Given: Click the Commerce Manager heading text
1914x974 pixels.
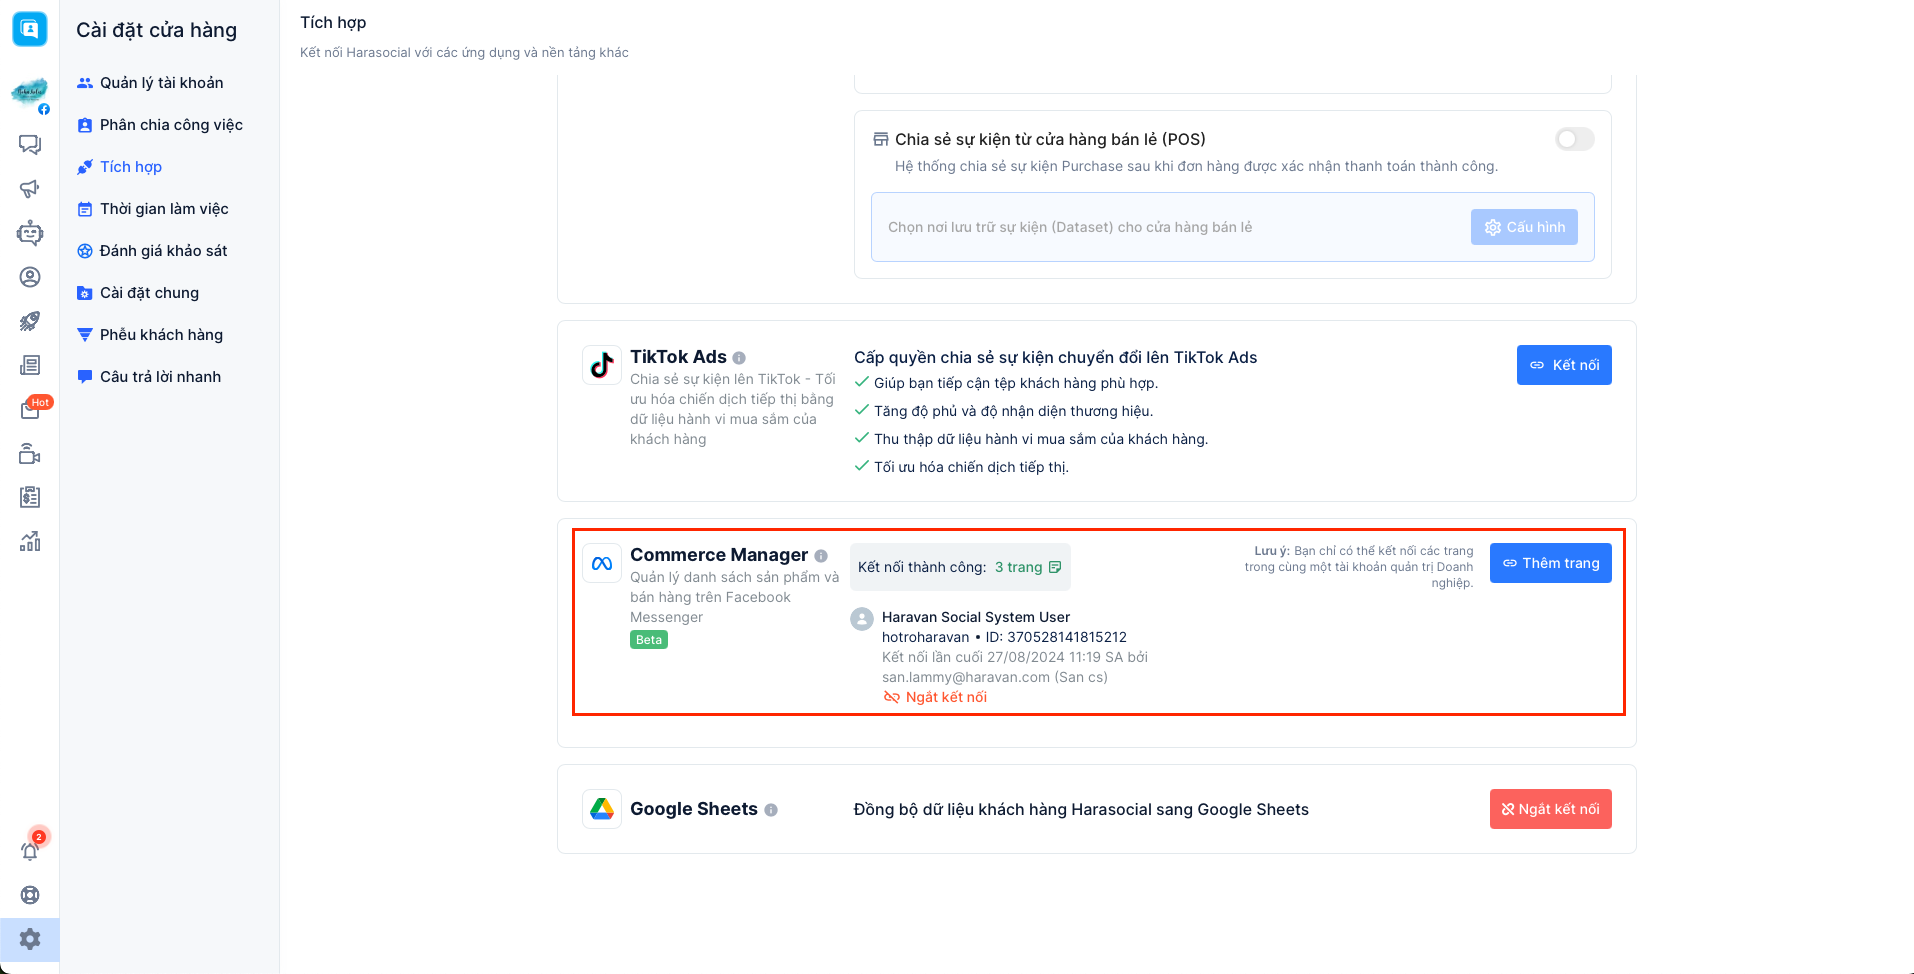Looking at the screenshot, I should [x=719, y=555].
